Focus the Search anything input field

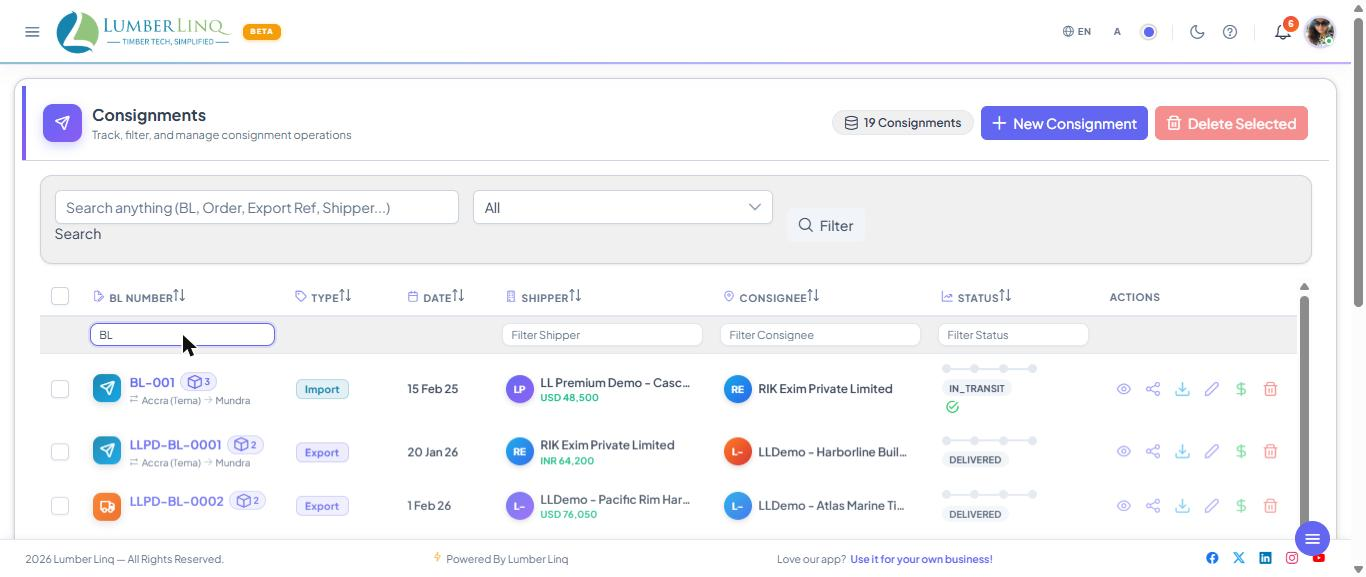257,208
